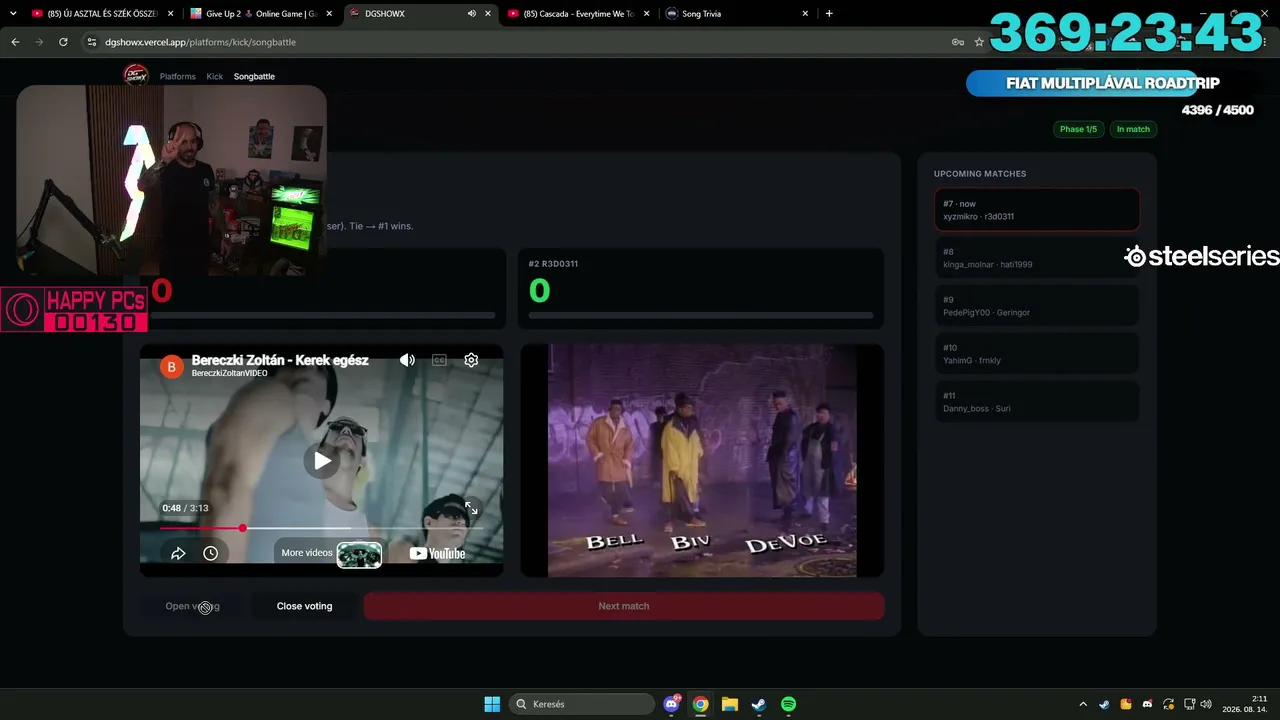Mute the DGSHOWX tab audio icon
This screenshot has width=1280, height=720.
click(x=472, y=14)
